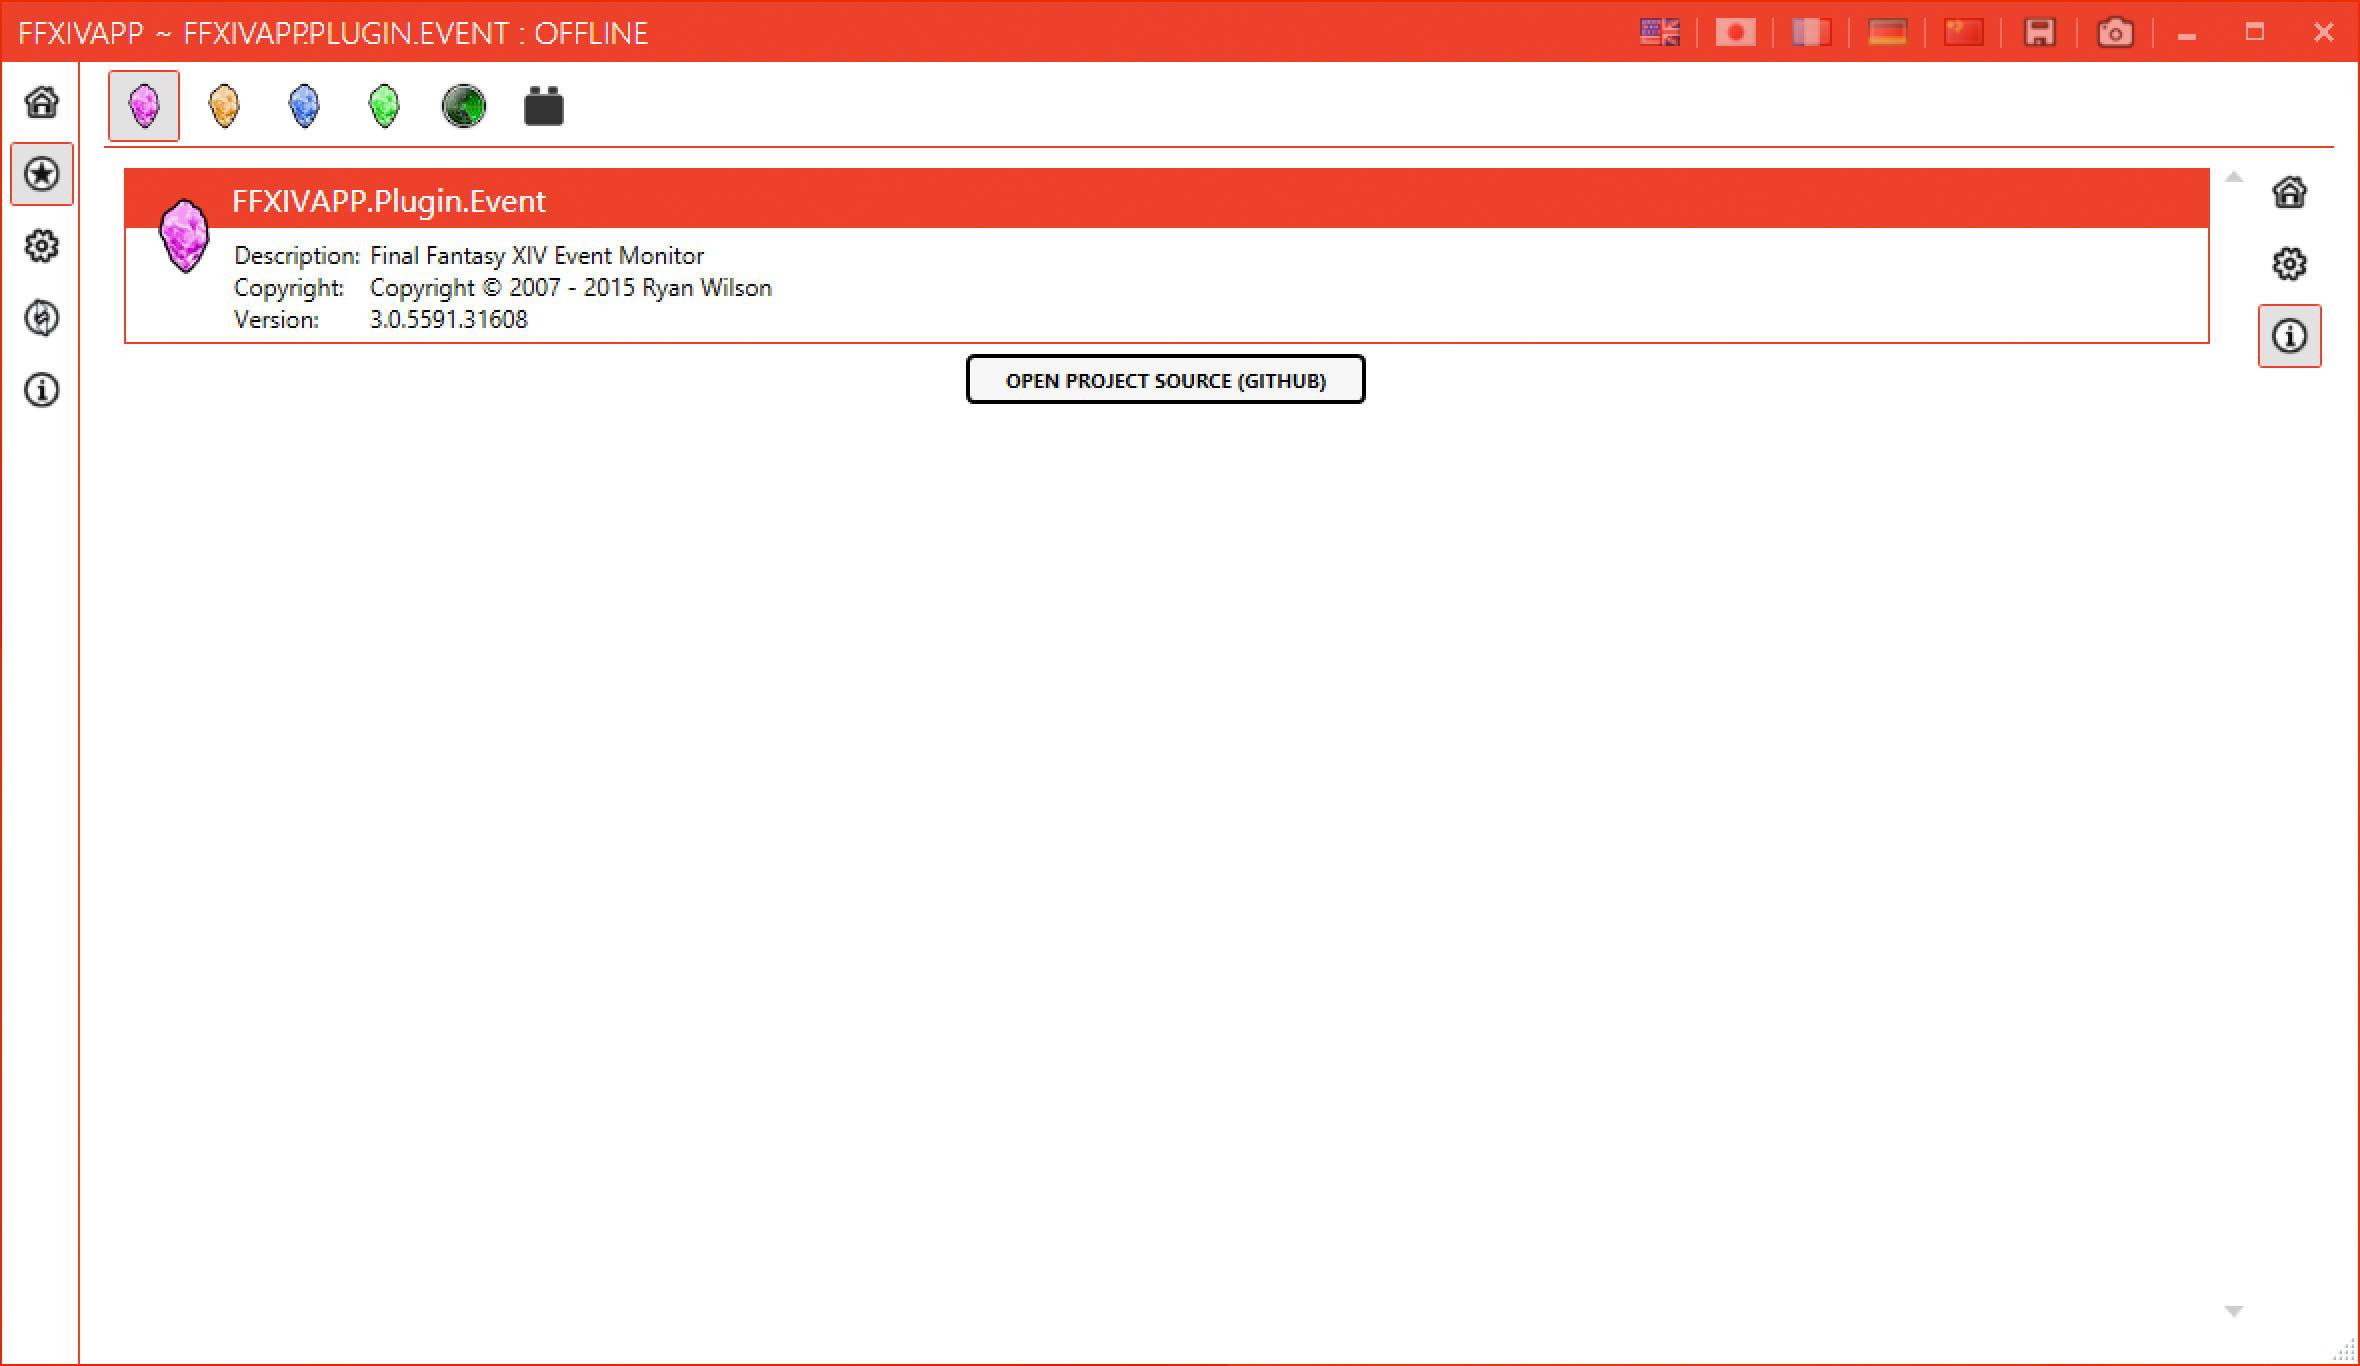The height and width of the screenshot is (1366, 2360).
Task: Click the scroll down arrow at panel bottom
Action: (2234, 1311)
